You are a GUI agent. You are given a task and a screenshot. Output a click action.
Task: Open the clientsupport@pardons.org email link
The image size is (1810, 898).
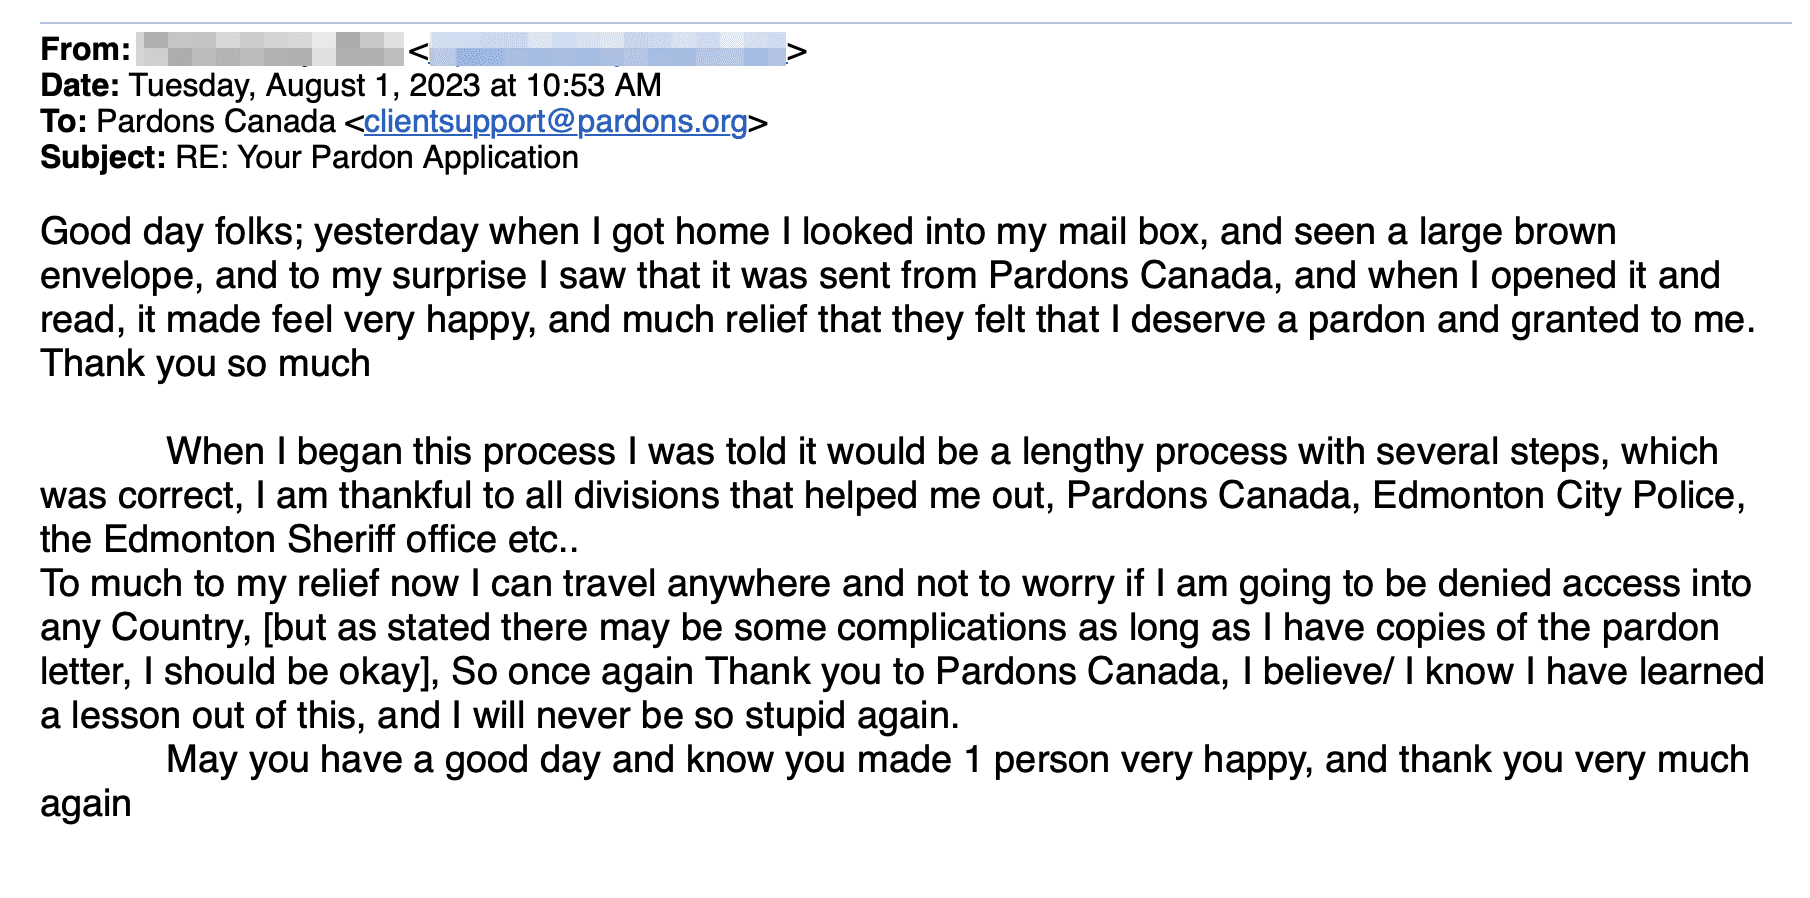point(556,122)
